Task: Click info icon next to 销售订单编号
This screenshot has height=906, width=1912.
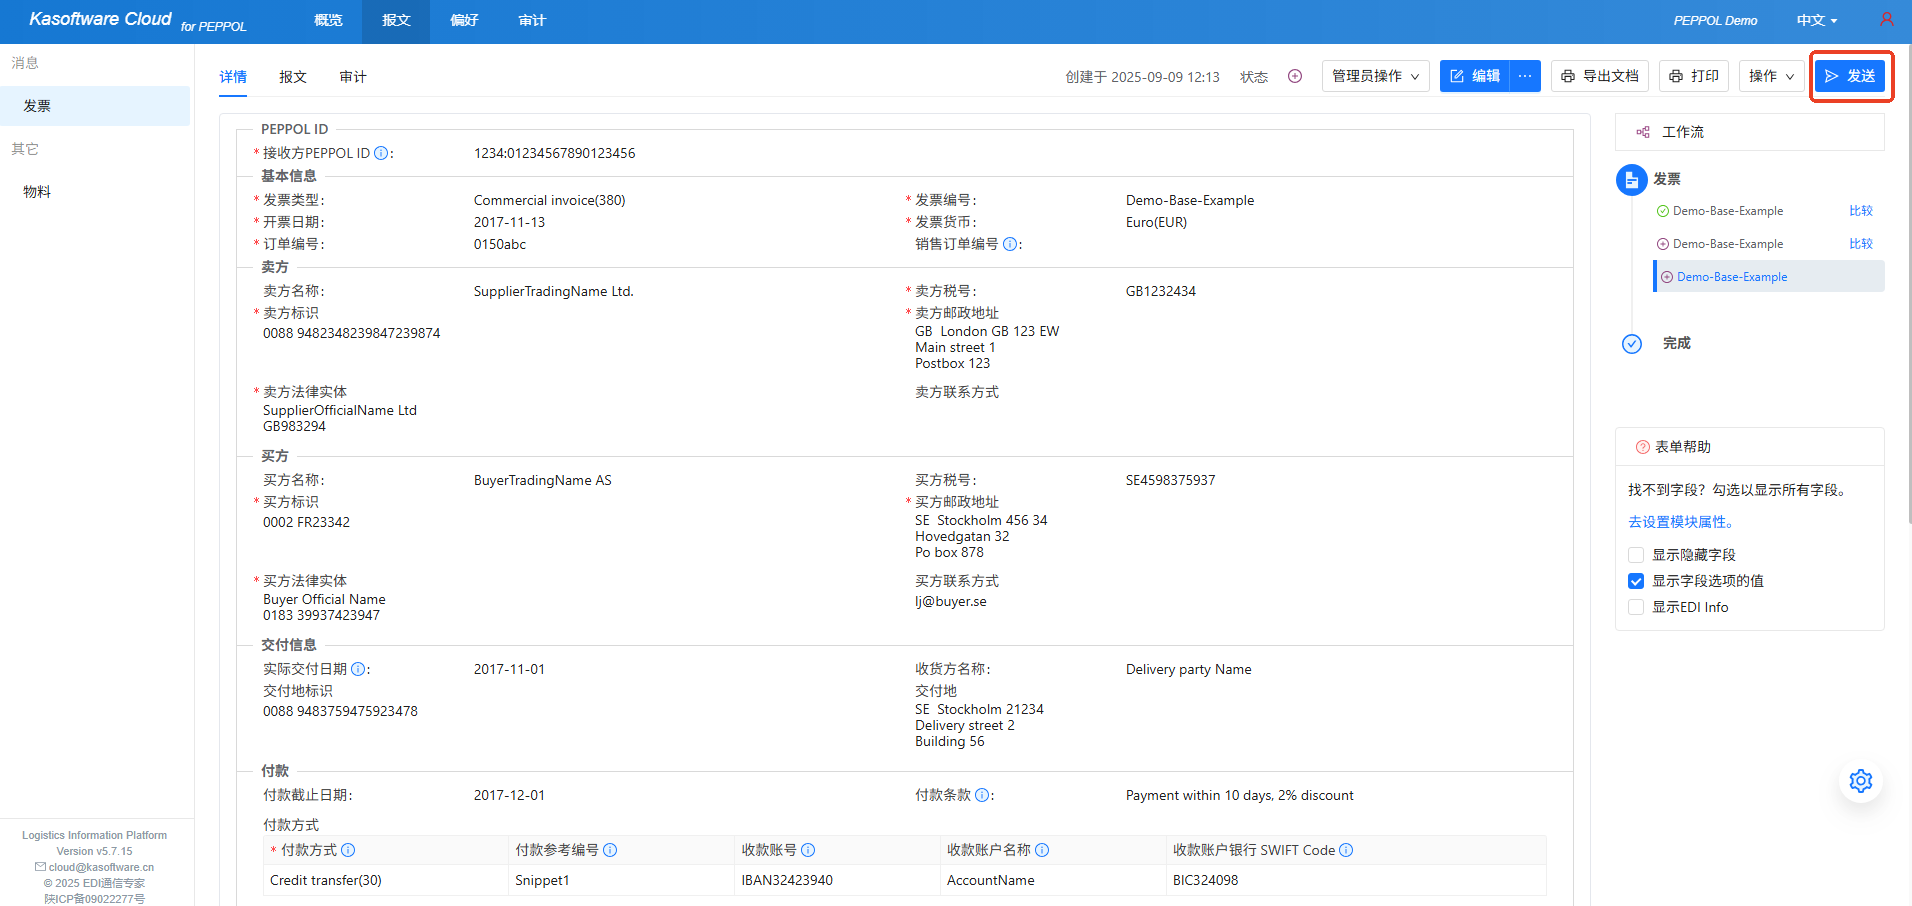Action: point(1010,244)
